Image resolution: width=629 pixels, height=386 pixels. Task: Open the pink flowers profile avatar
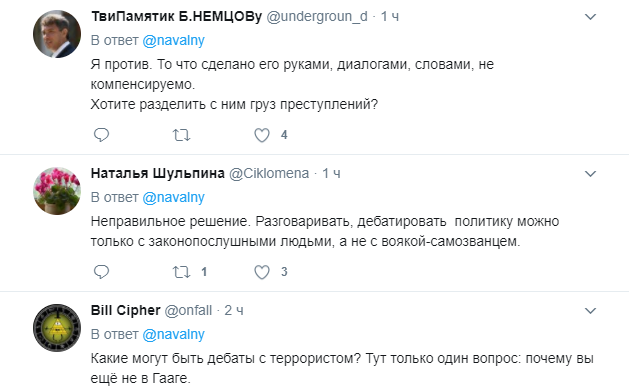click(x=57, y=191)
